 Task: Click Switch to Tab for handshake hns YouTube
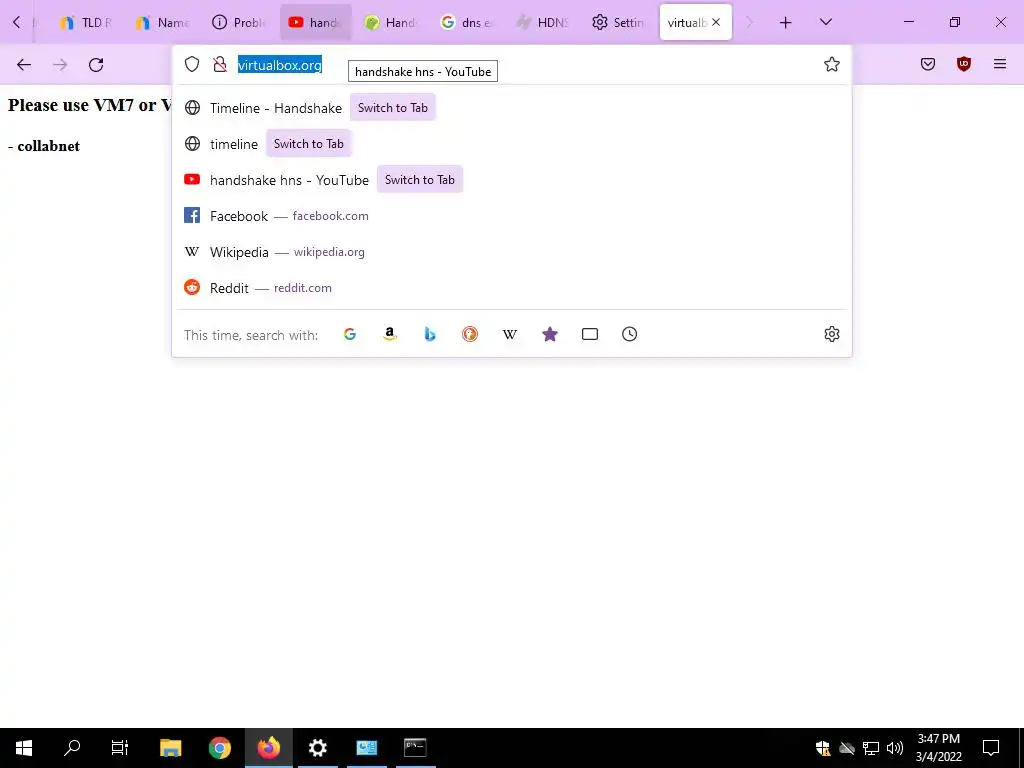(x=419, y=180)
